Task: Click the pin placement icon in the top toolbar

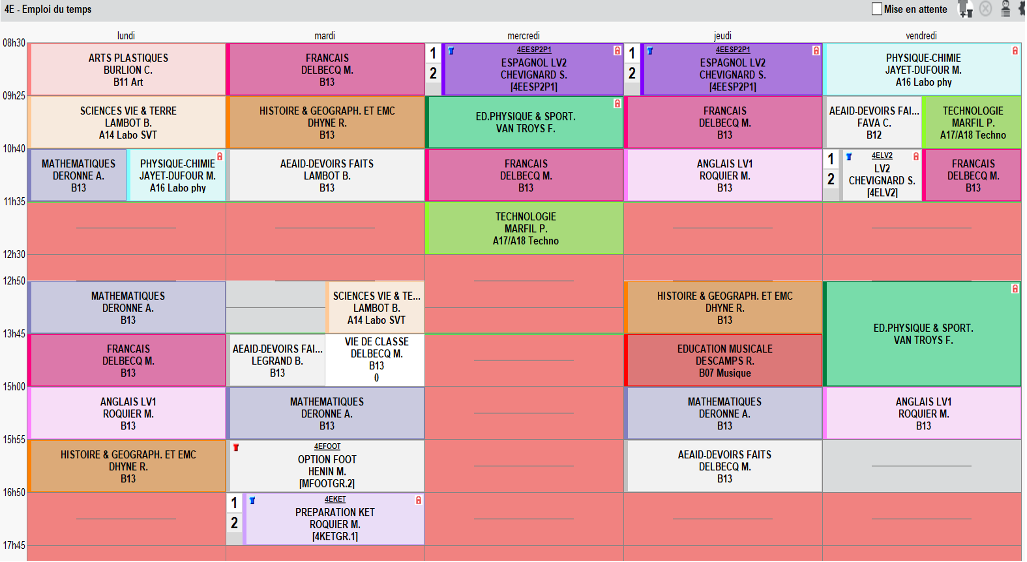Action: 964,9
